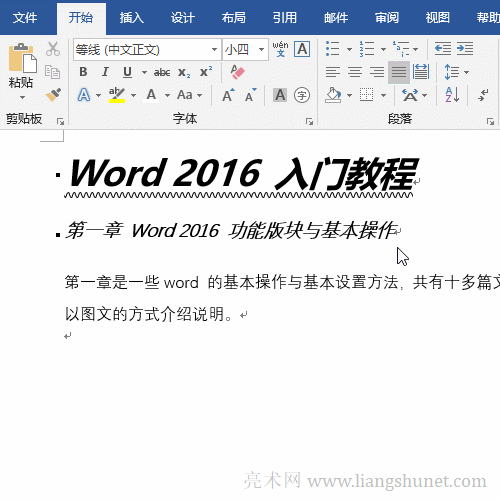Toggle Italic formatting
This screenshot has height=500, width=500.
pos(105,72)
